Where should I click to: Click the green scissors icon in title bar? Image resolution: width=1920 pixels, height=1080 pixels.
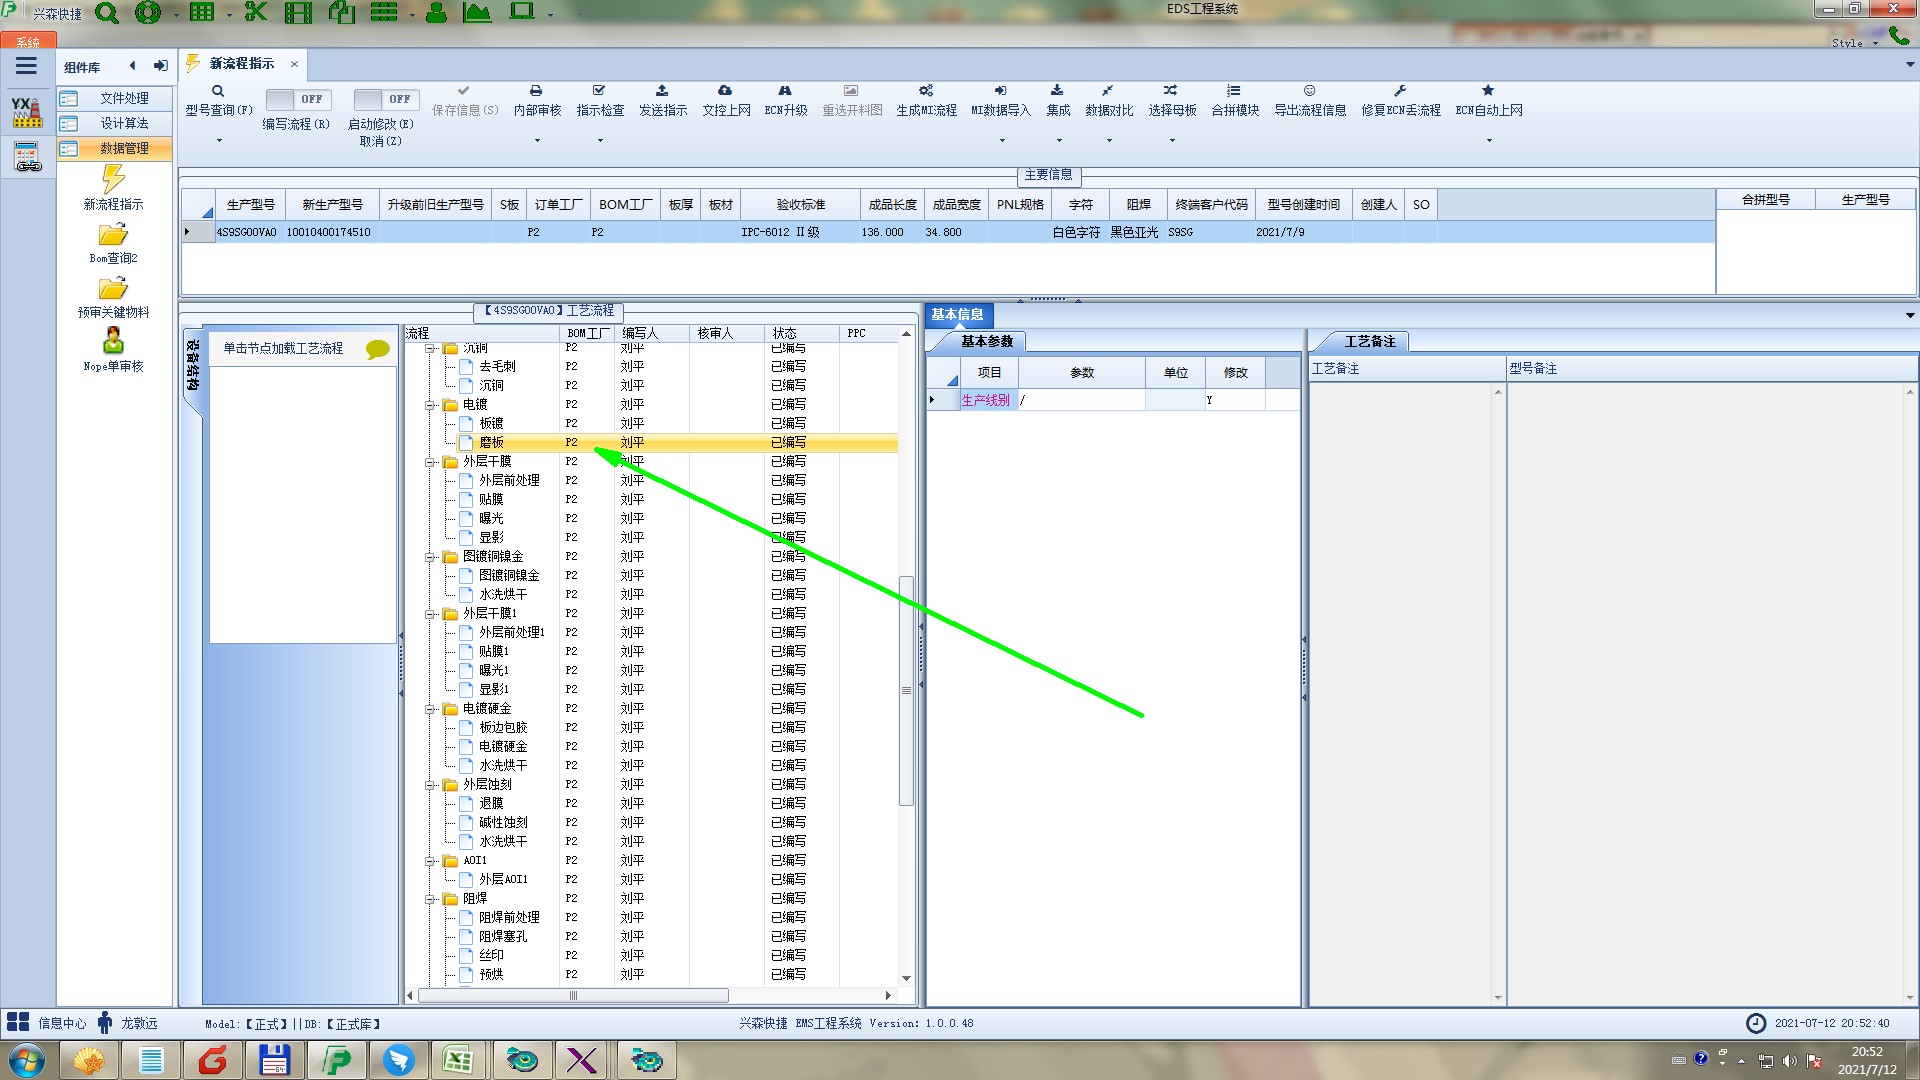tap(256, 13)
